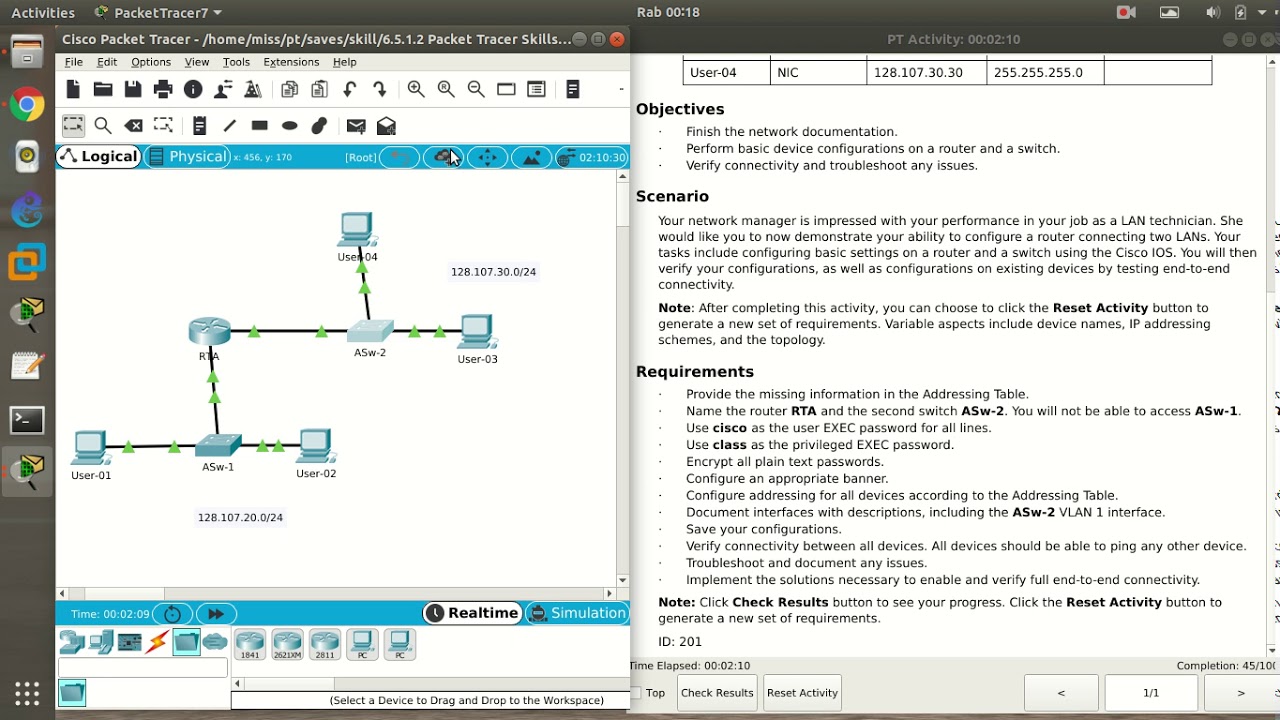Screen dimensions: 1280x720
Task: Go to previous instruction page
Action: pos(1061,693)
